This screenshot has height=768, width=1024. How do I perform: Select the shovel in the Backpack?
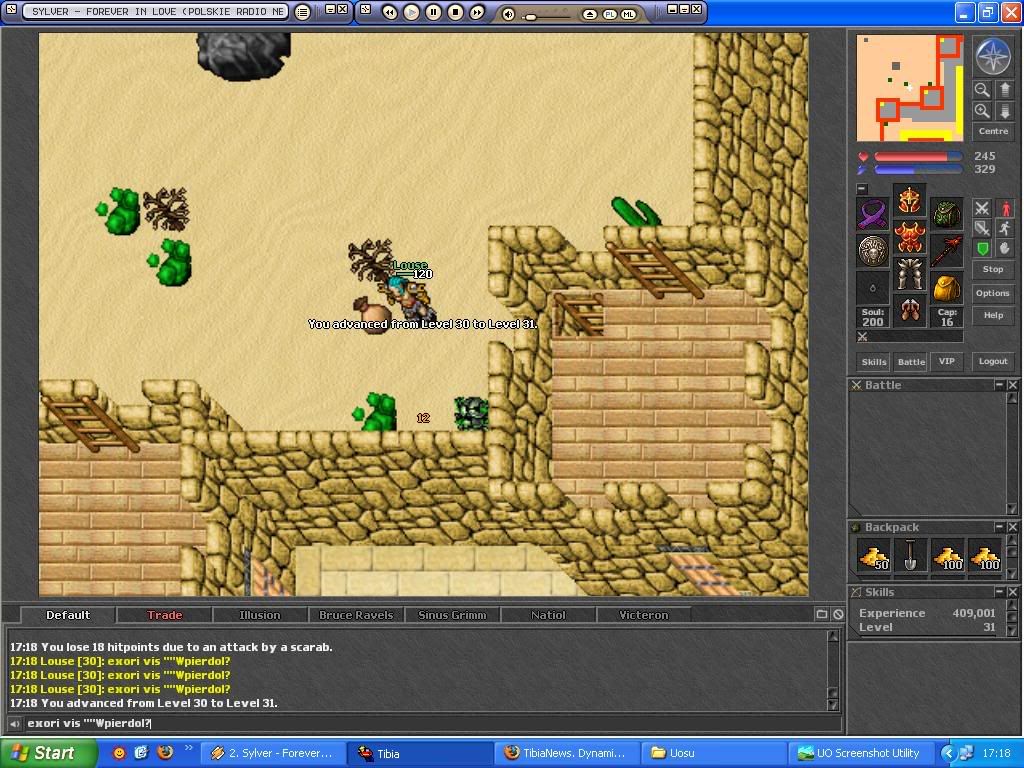click(910, 556)
